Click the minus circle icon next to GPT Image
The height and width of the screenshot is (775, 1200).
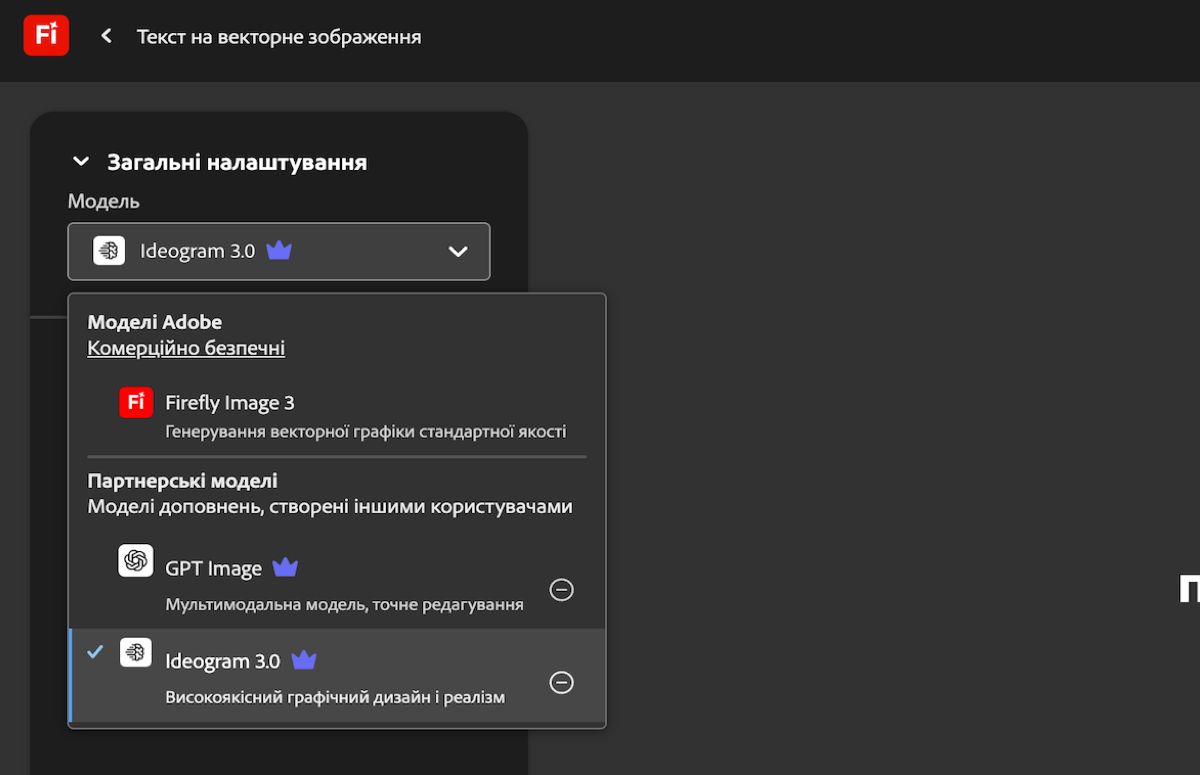pos(562,590)
